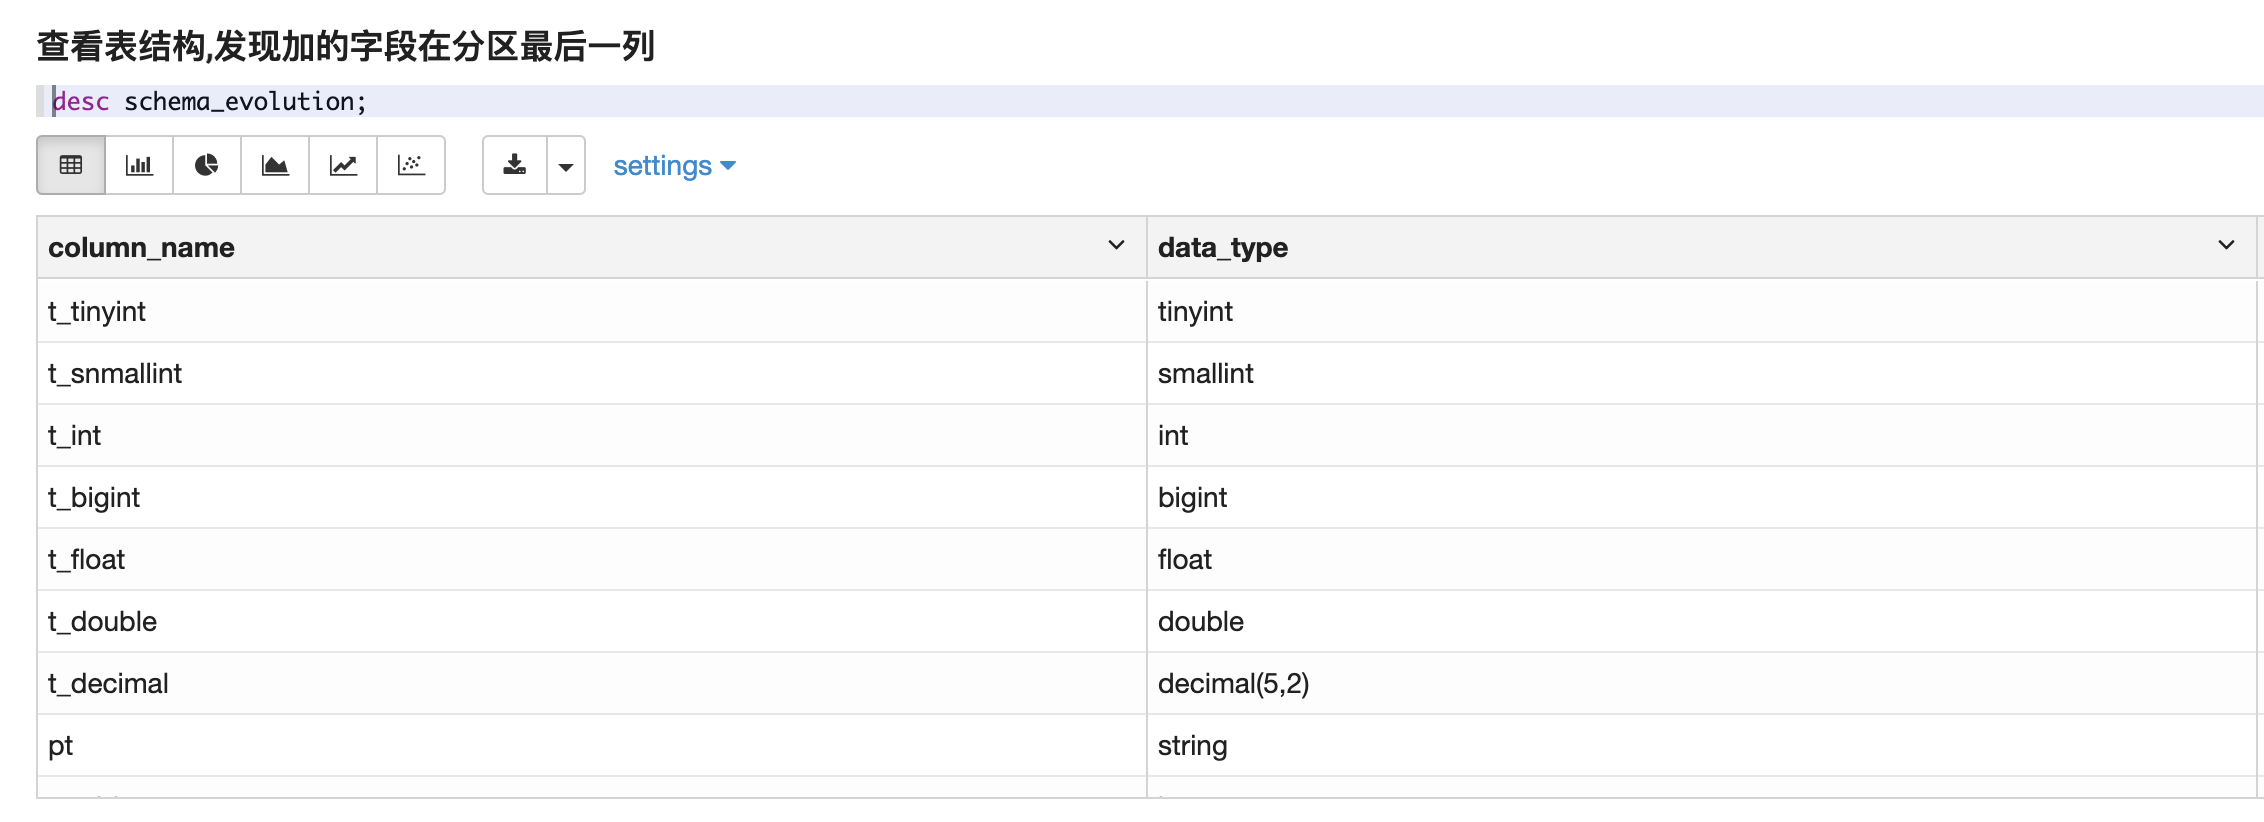
Task: Select the t_snmallint cell
Action: click(x=115, y=374)
